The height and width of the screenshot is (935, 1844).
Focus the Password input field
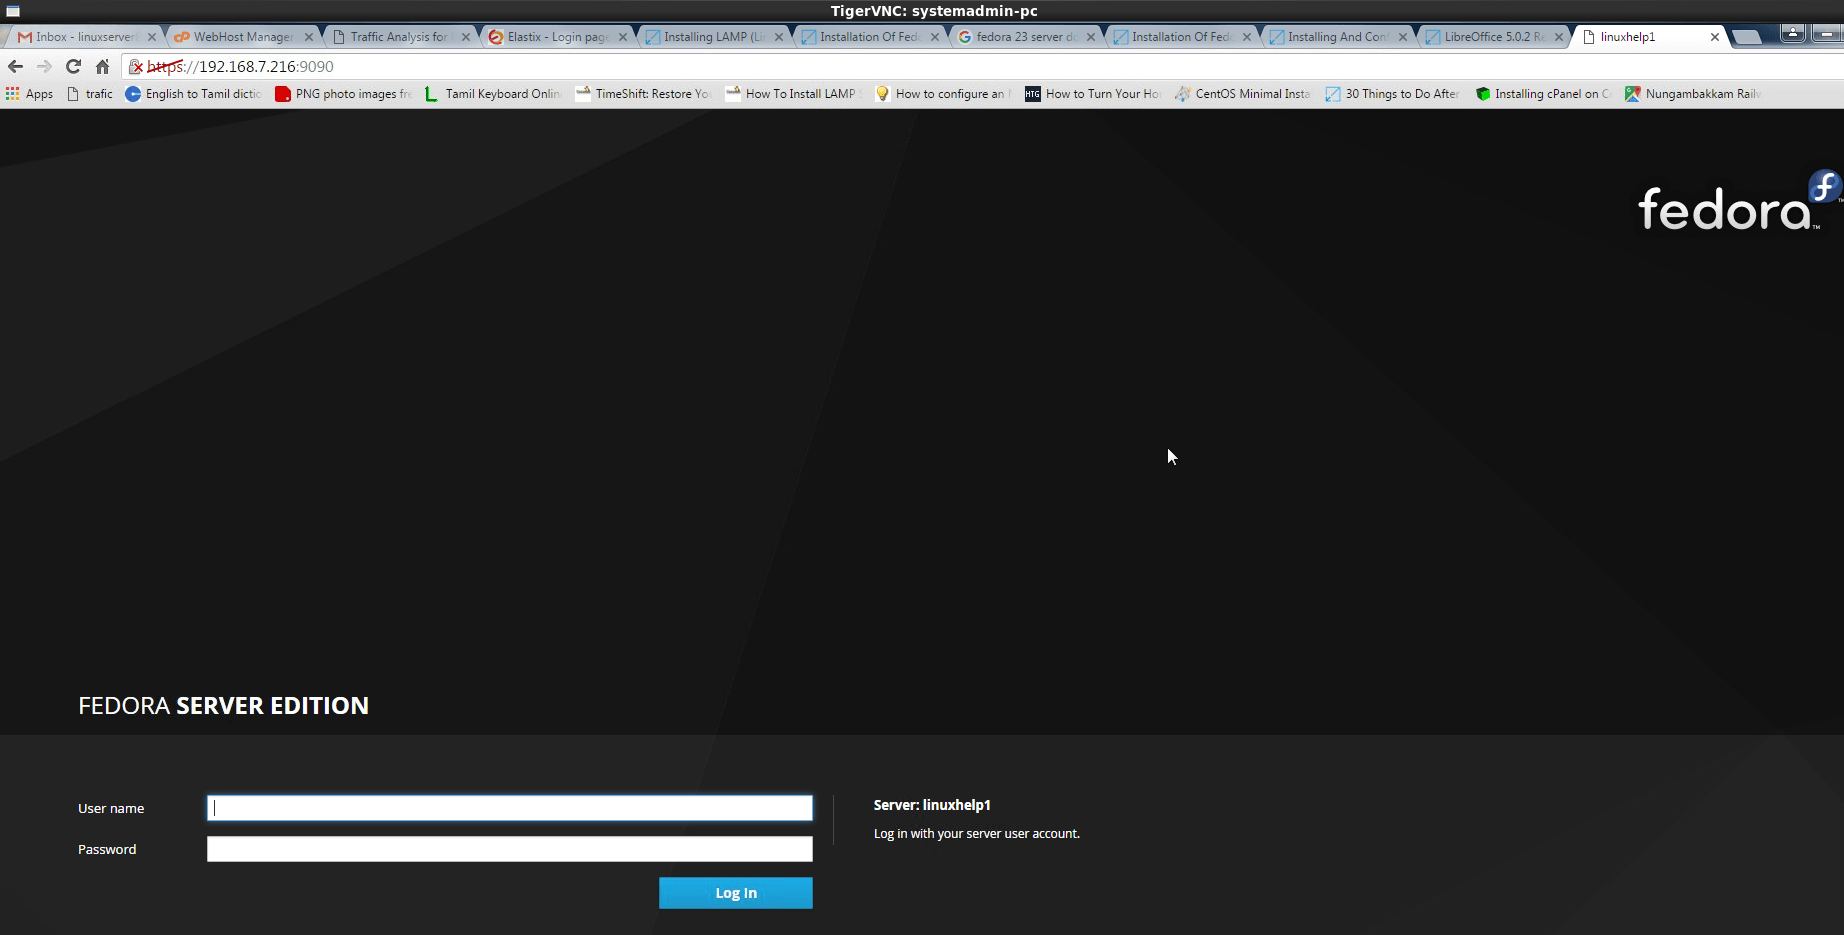coord(510,849)
